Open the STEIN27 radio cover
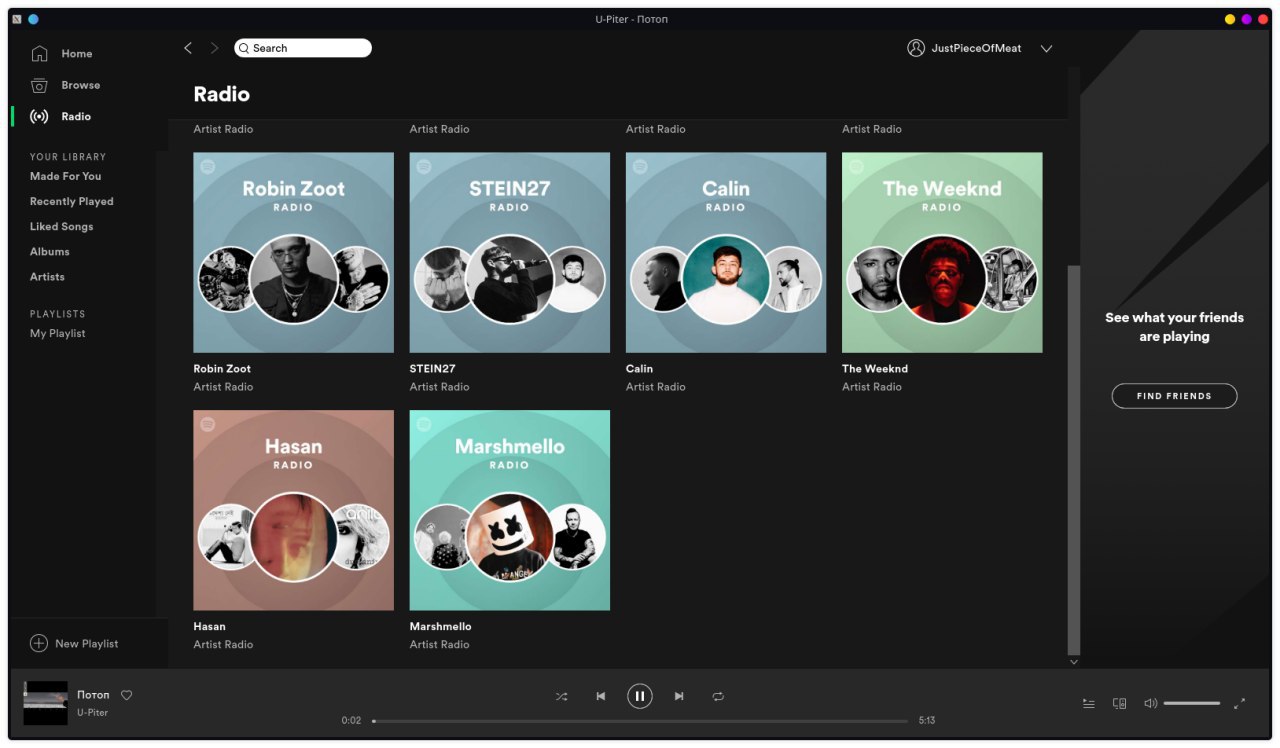Image resolution: width=1280 pixels, height=748 pixels. (509, 252)
